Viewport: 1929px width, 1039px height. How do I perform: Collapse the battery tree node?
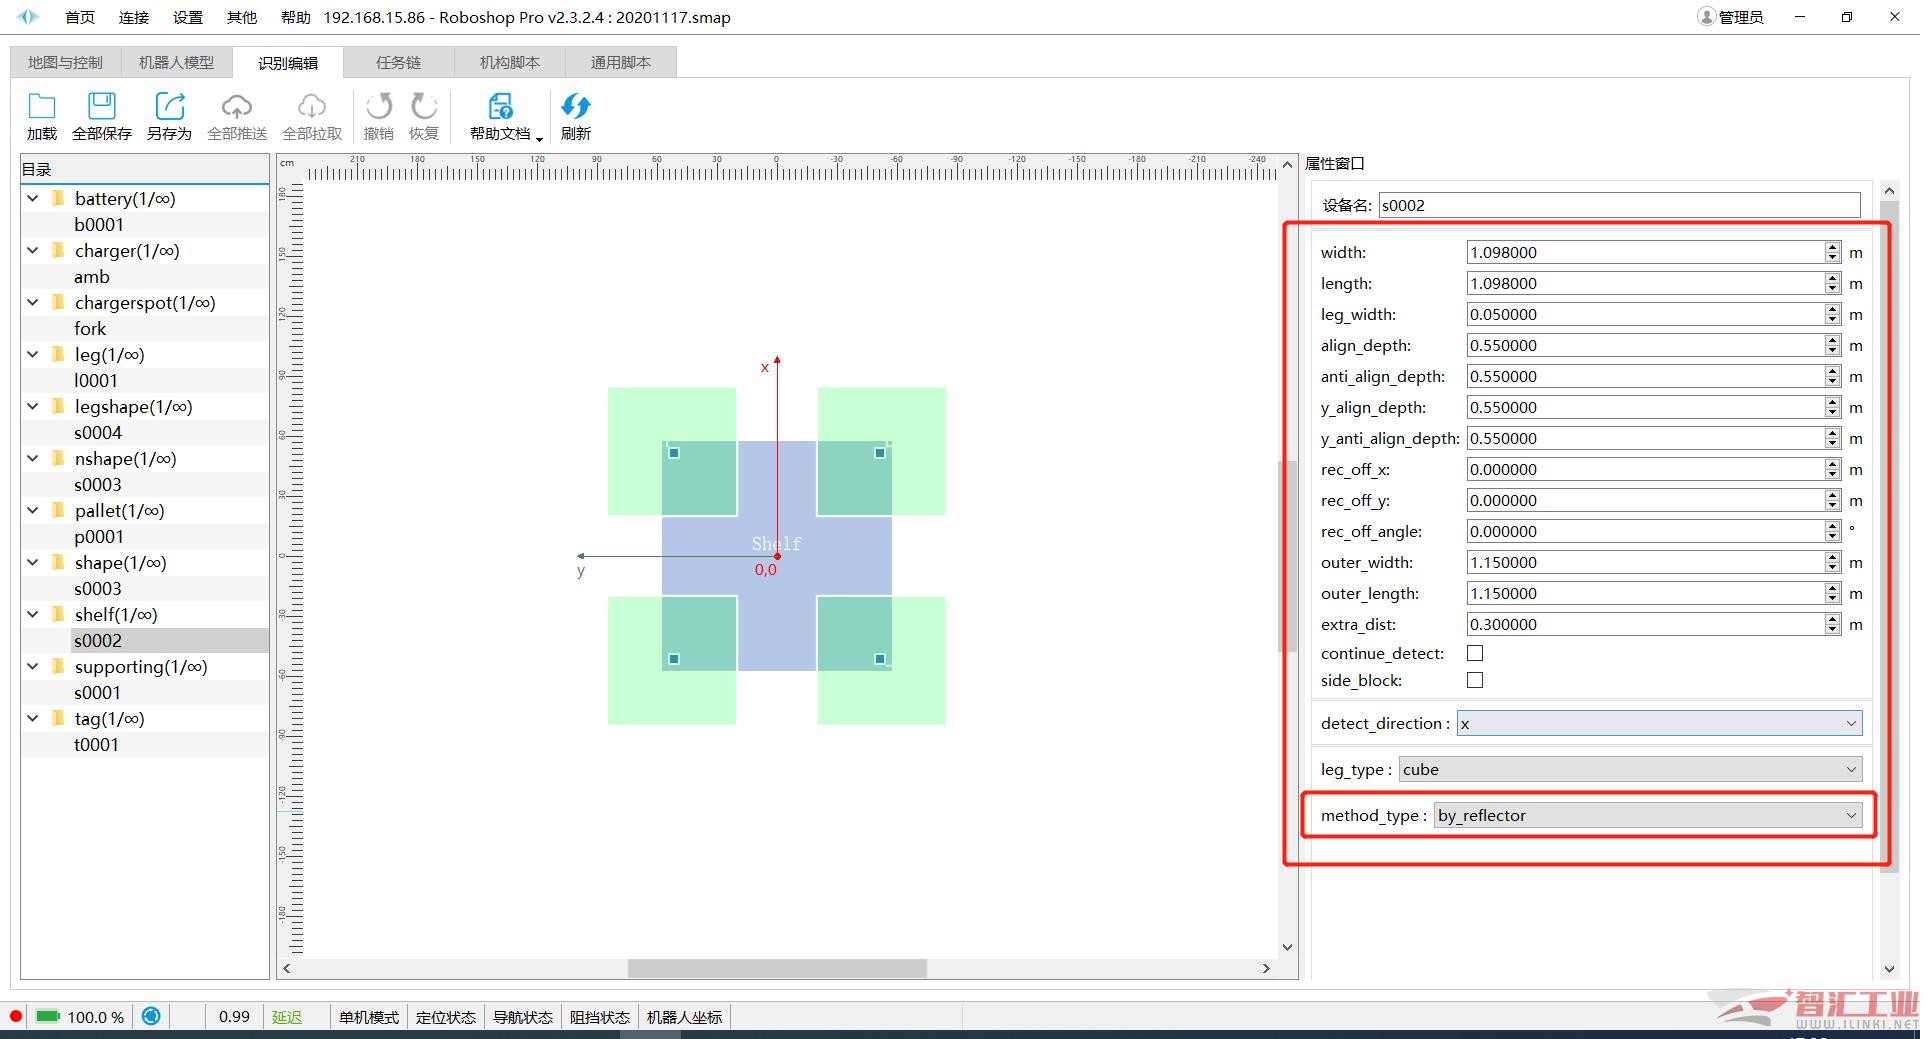tap(33, 198)
